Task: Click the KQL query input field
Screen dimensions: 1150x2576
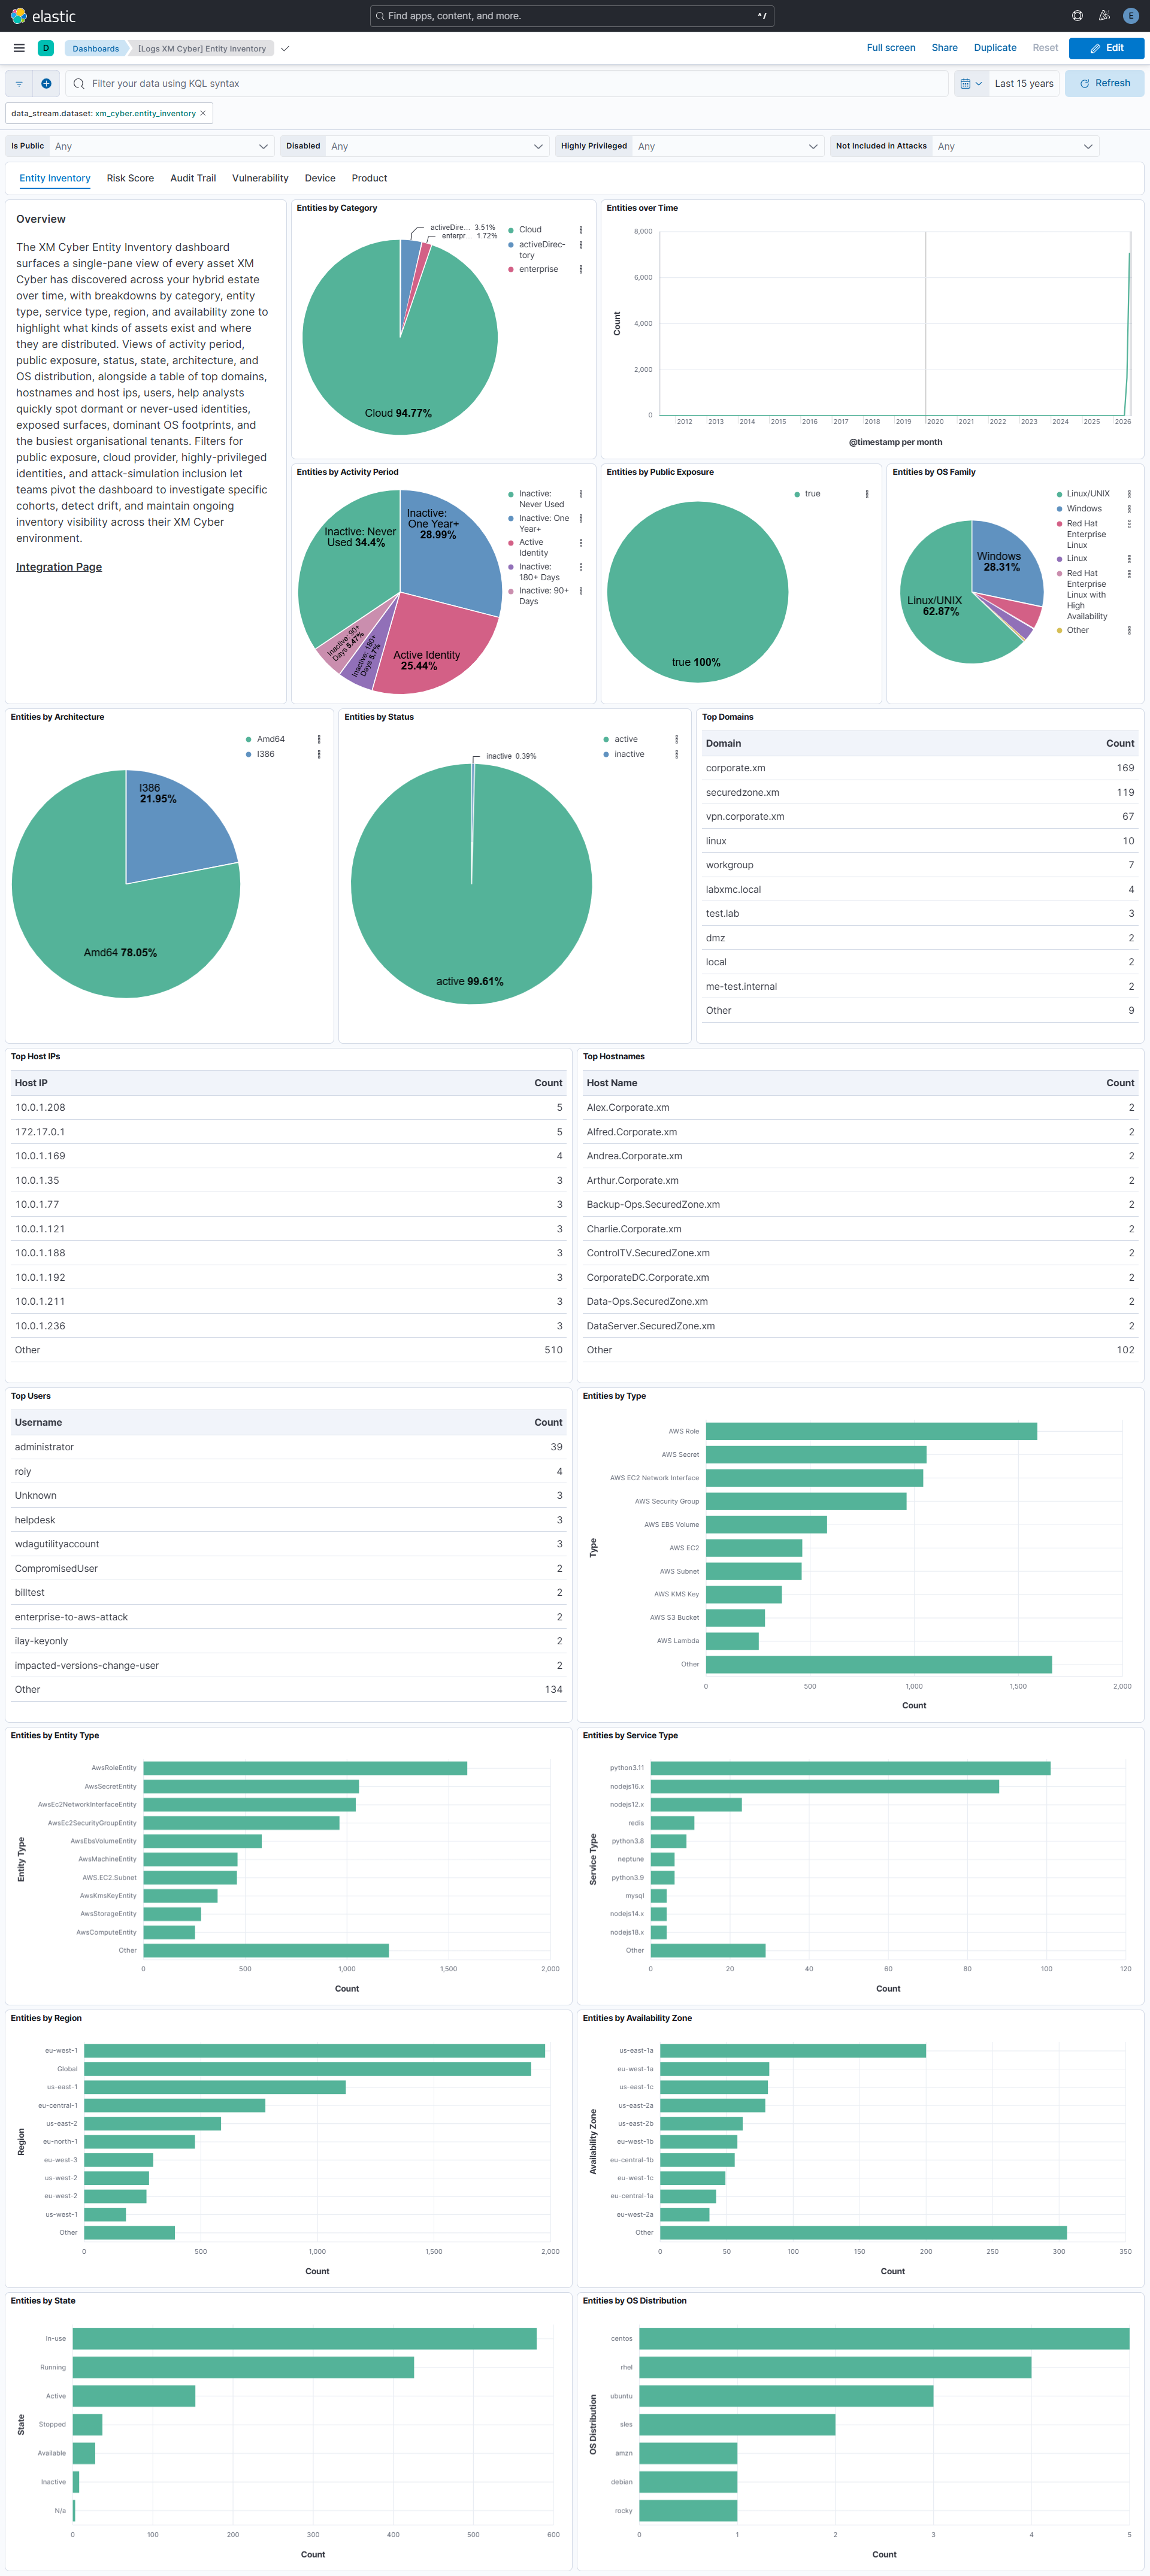Action: pyautogui.click(x=507, y=84)
